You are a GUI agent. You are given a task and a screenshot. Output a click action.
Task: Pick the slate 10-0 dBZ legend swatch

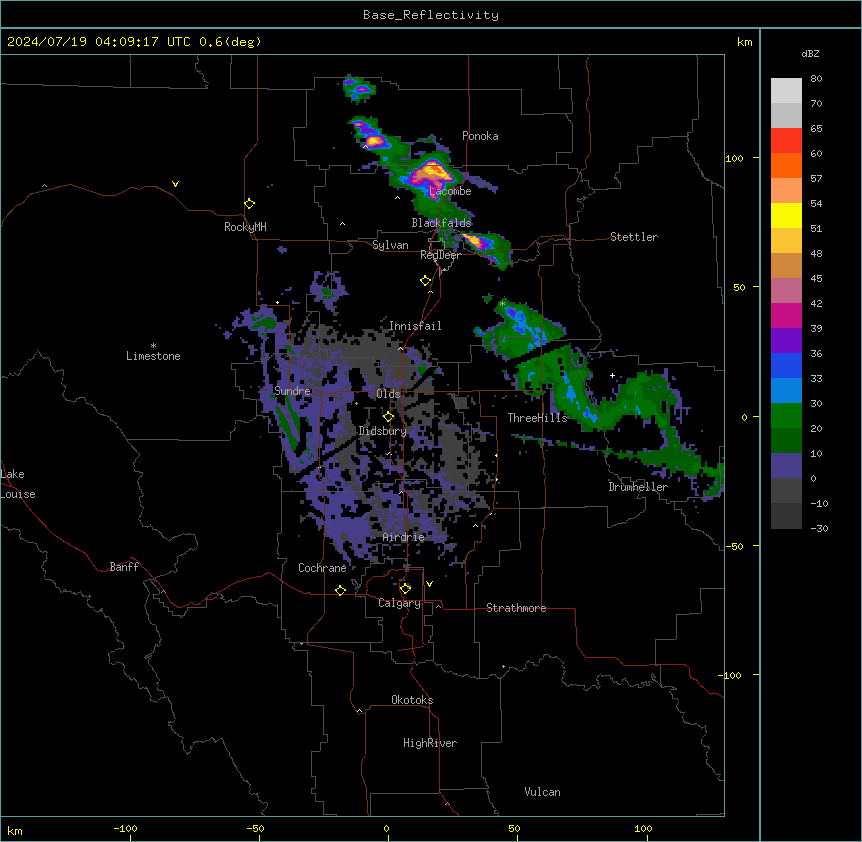[786, 466]
